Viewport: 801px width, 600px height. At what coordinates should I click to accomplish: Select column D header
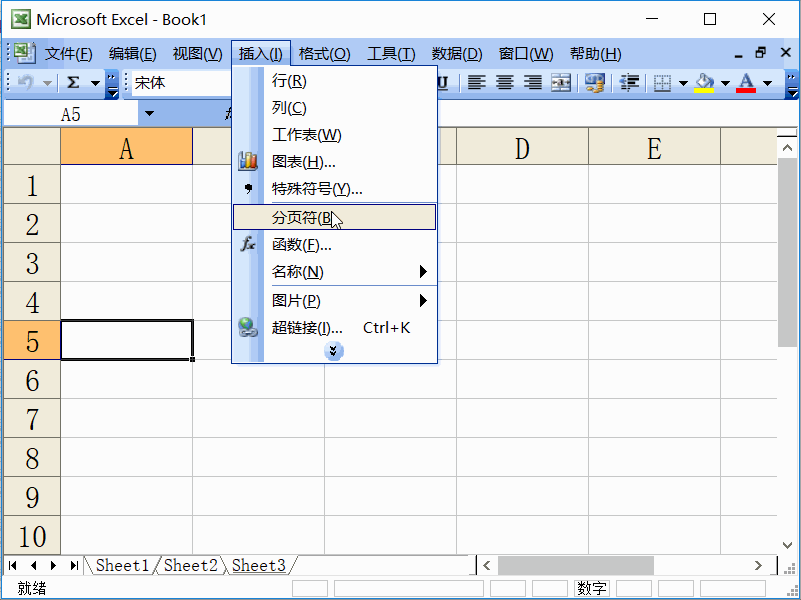click(522, 147)
